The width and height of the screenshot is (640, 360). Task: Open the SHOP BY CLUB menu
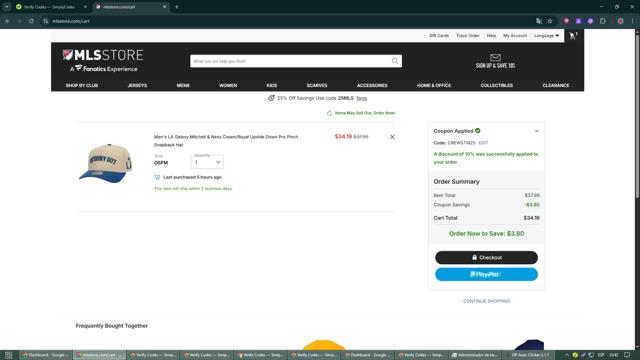82,85
